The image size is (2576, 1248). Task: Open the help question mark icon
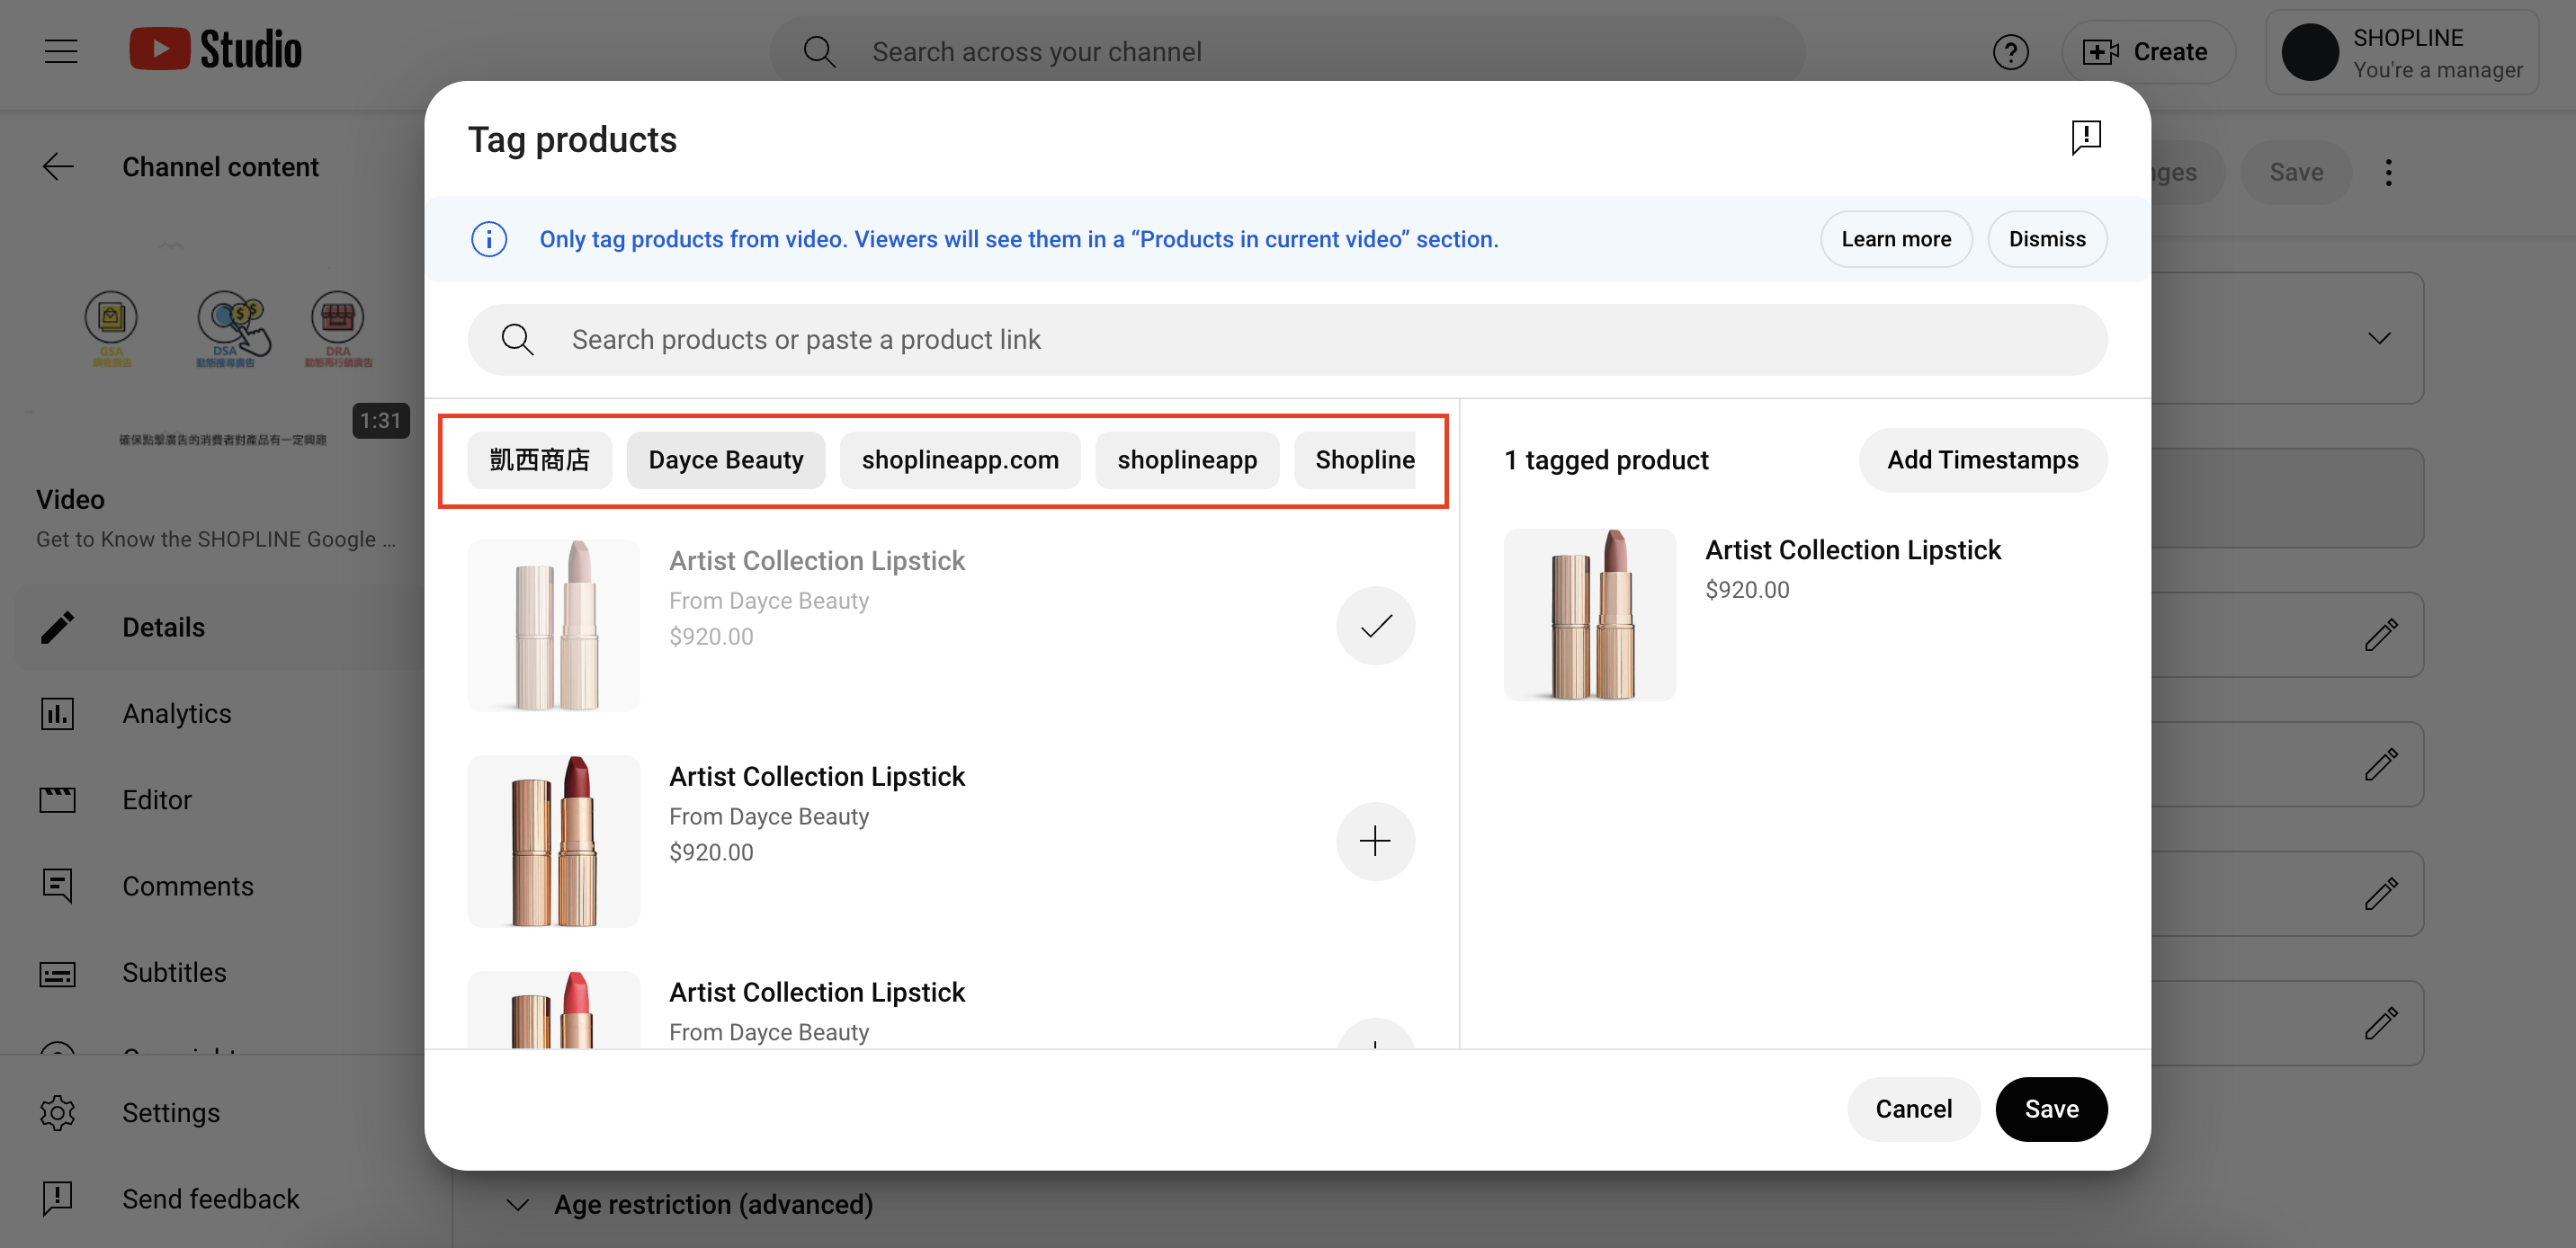[2010, 51]
